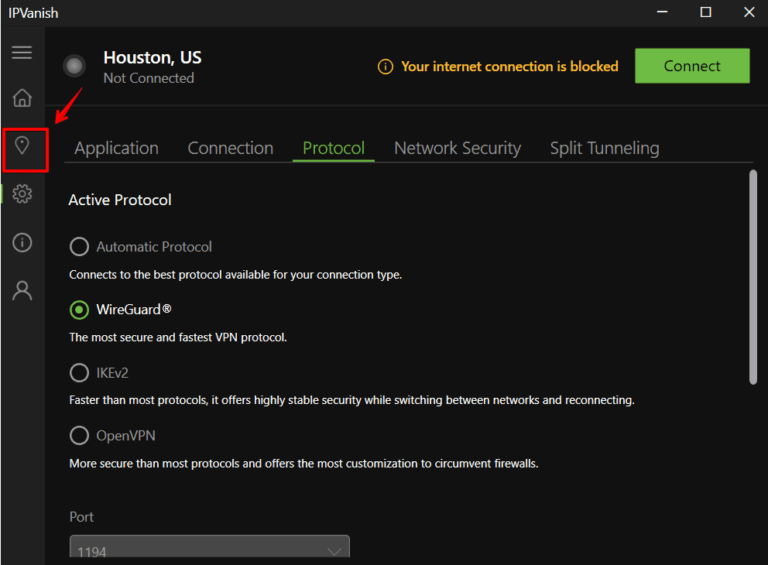Viewport: 768px width, 565px height.
Task: Open the Account profile icon
Action: coord(22,291)
